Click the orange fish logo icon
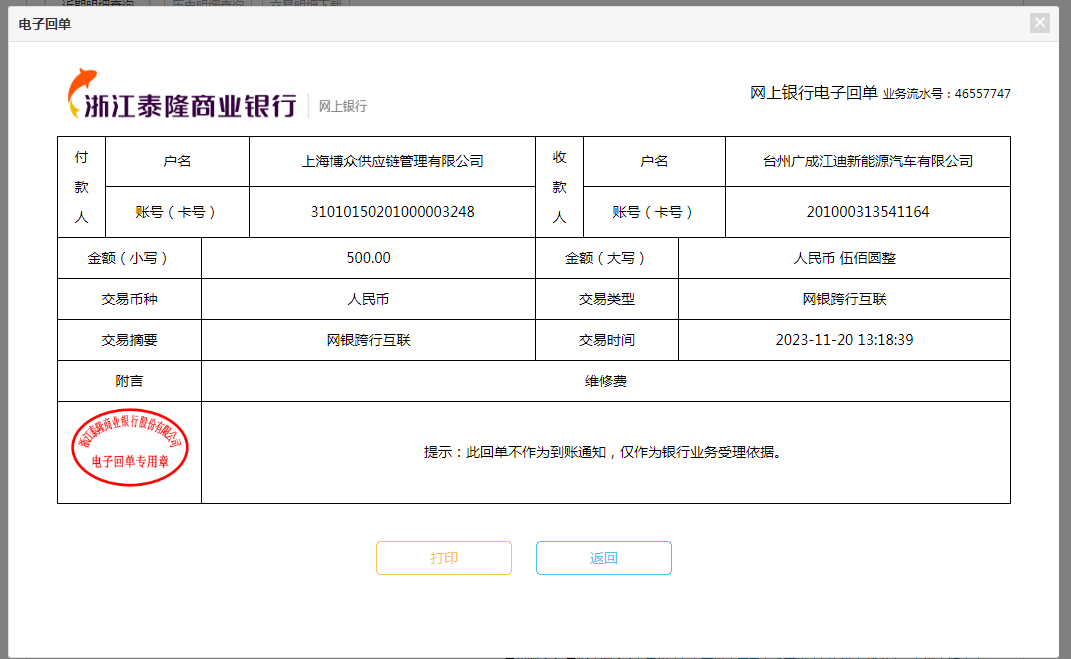The image size is (1071, 659). coord(81,92)
